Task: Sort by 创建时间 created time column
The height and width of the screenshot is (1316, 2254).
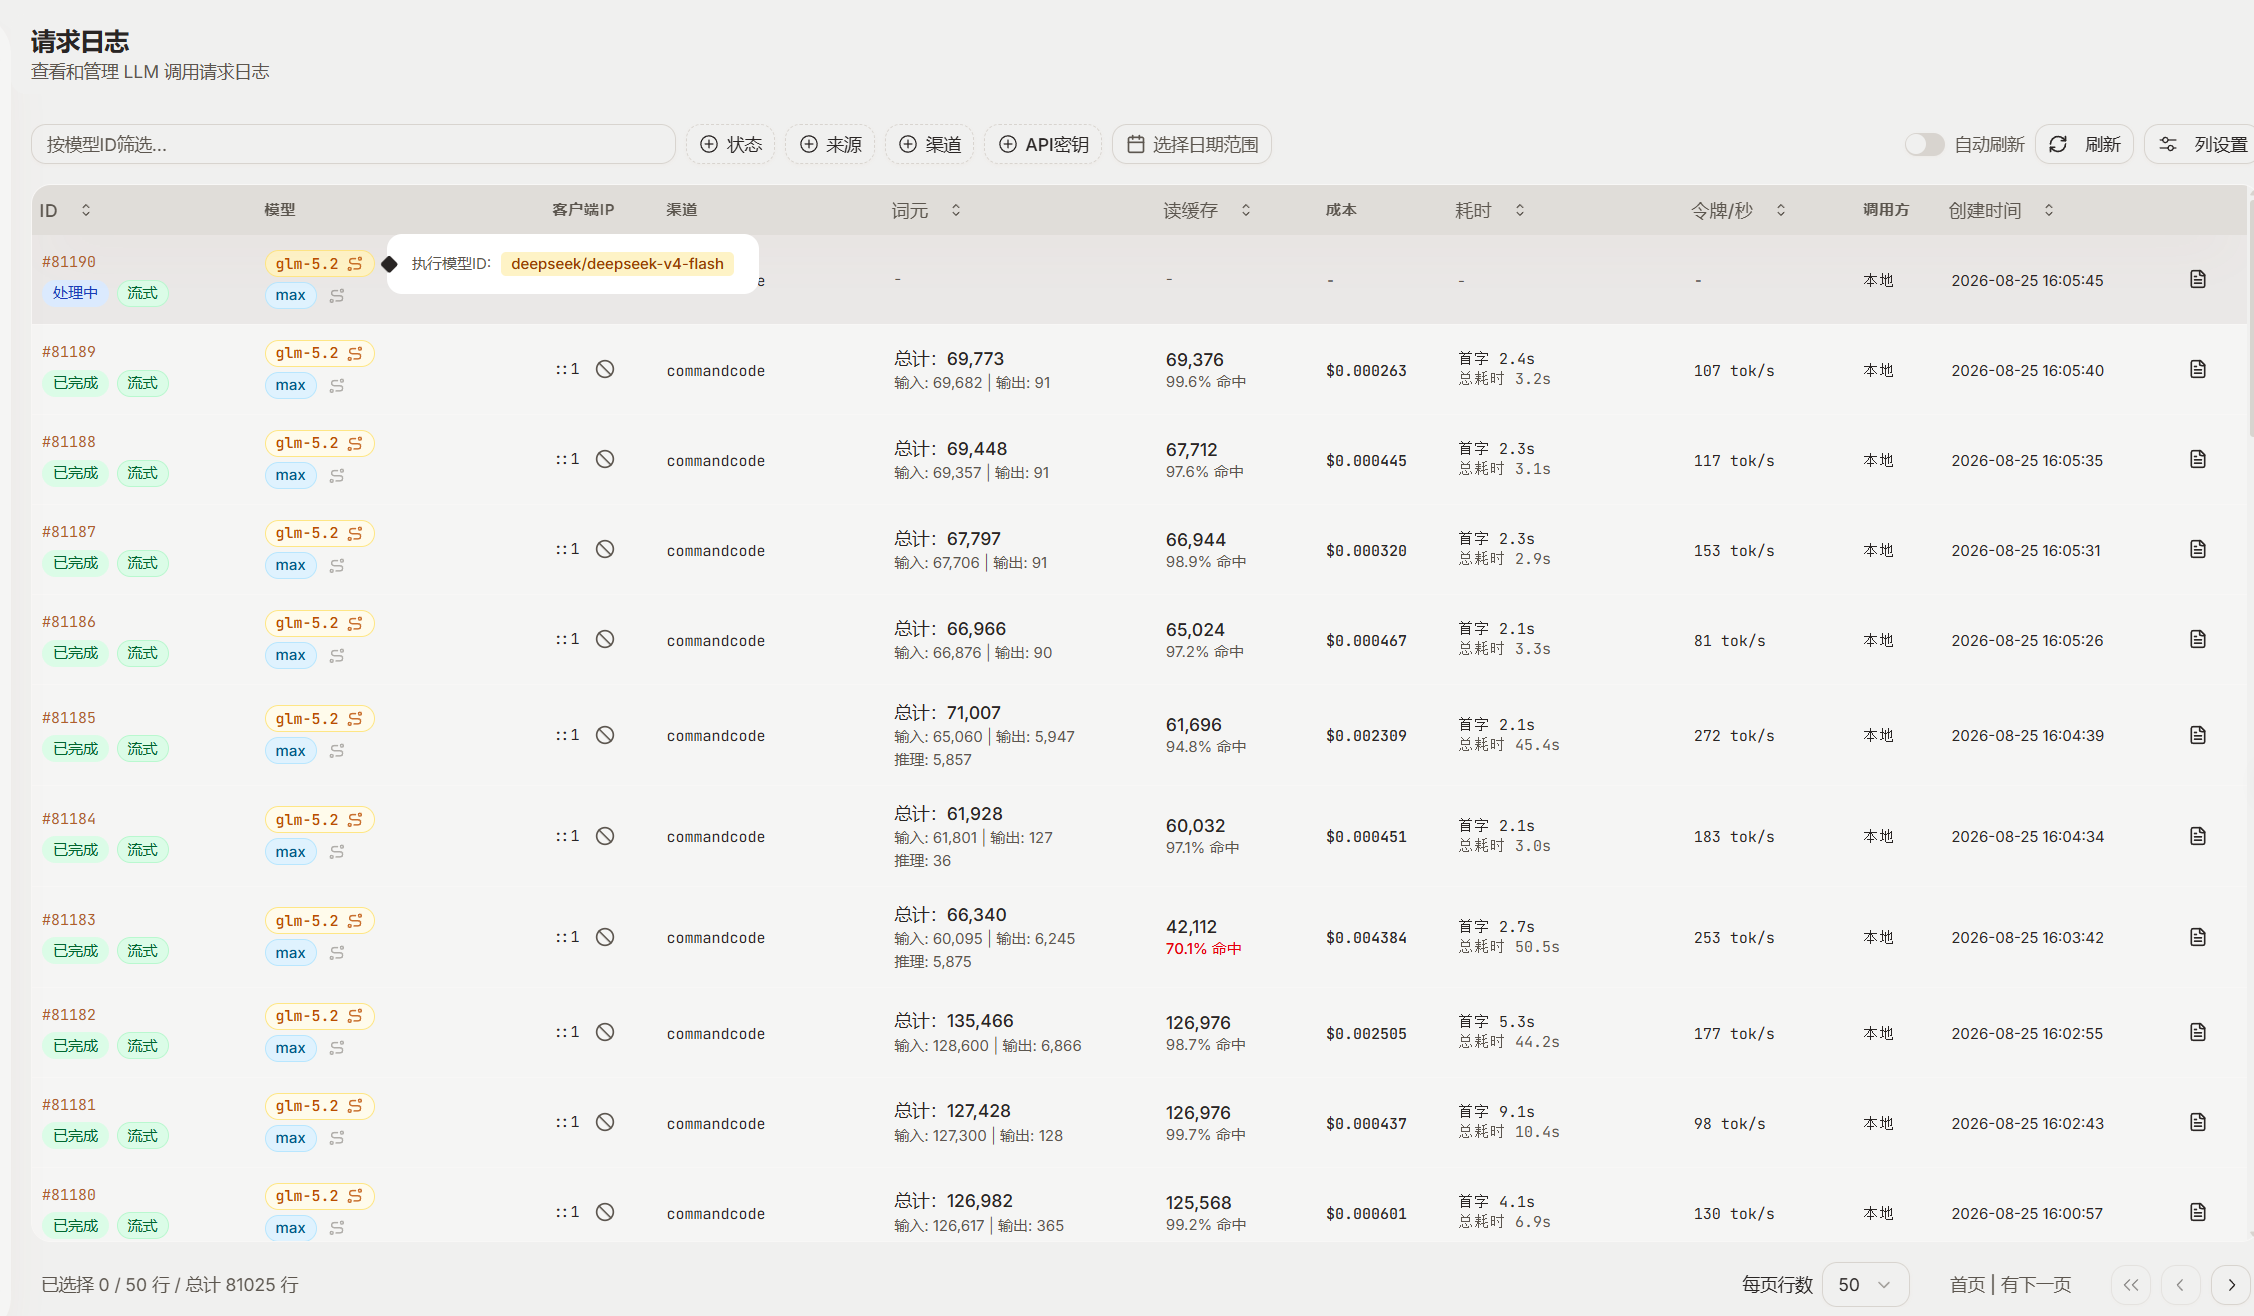Action: coord(2001,210)
